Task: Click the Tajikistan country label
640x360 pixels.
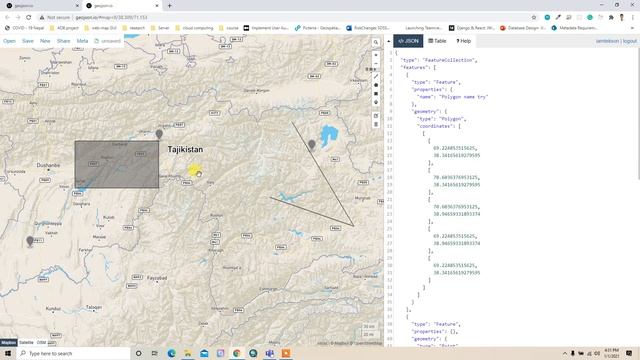Action: click(185, 149)
